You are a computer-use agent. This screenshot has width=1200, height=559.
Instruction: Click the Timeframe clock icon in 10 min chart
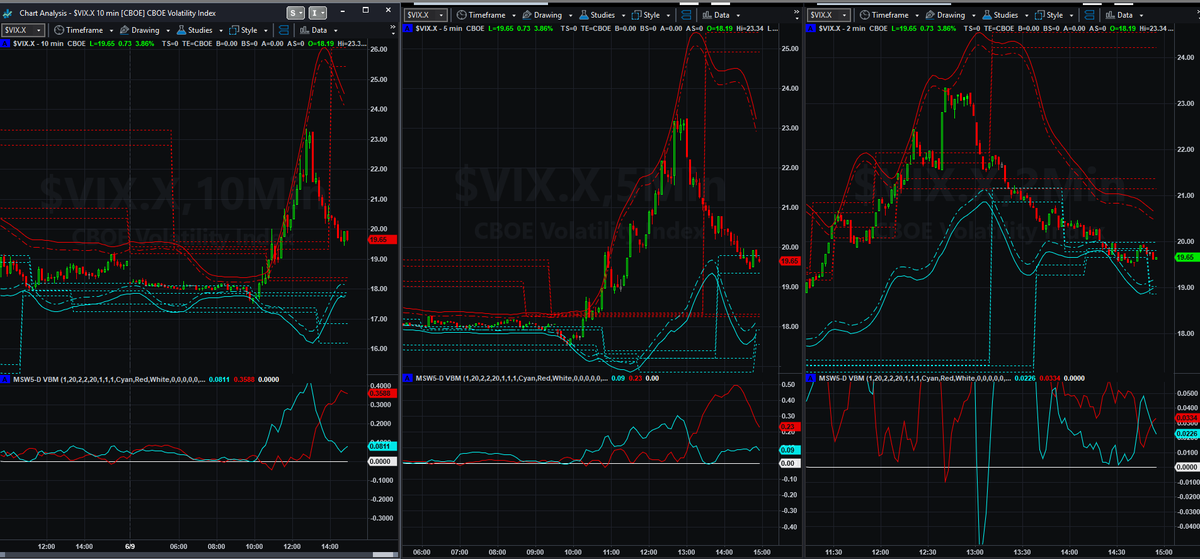(59, 30)
